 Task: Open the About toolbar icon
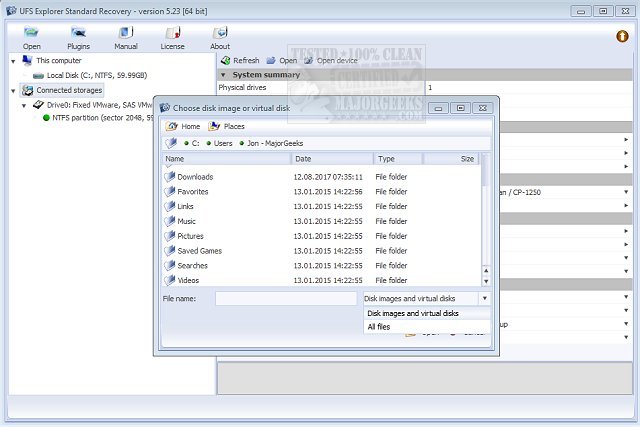point(220,38)
